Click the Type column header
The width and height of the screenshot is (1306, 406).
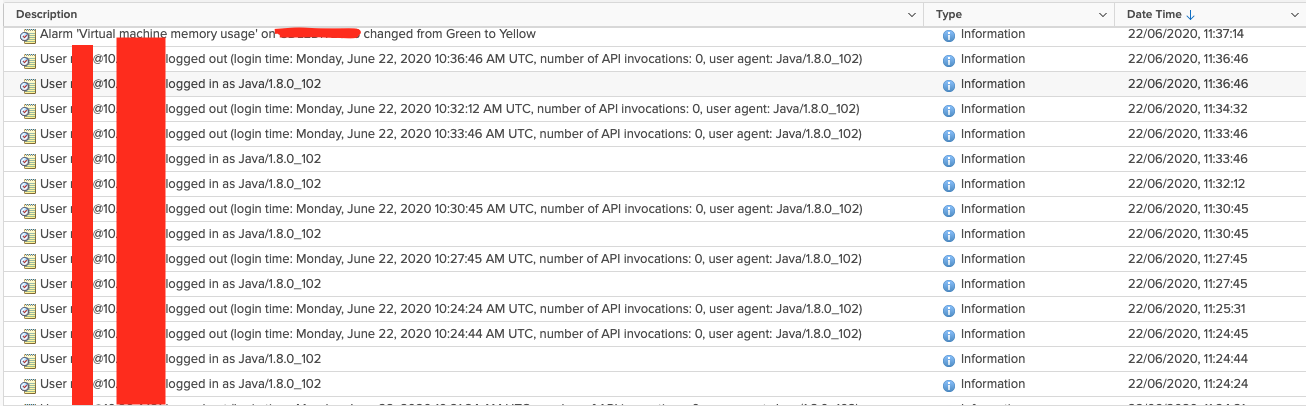pos(949,15)
